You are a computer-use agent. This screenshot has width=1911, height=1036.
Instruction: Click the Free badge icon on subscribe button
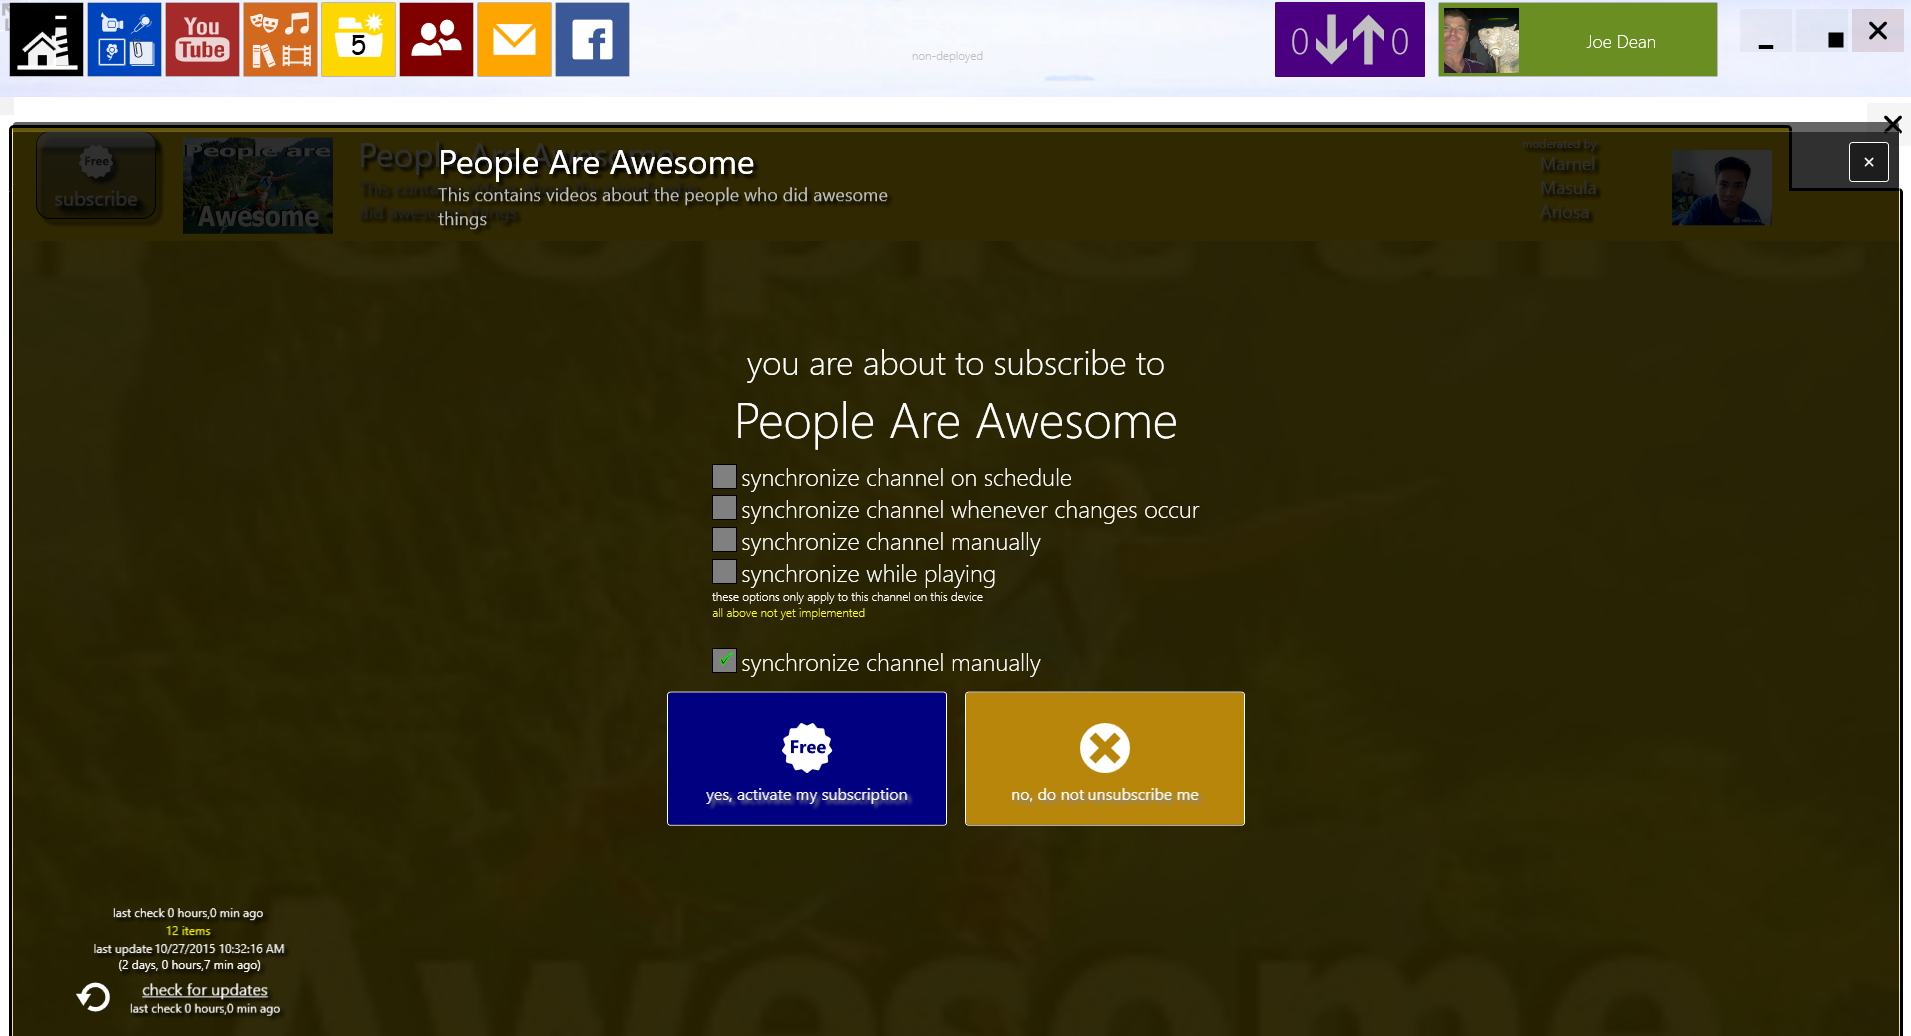(807, 747)
